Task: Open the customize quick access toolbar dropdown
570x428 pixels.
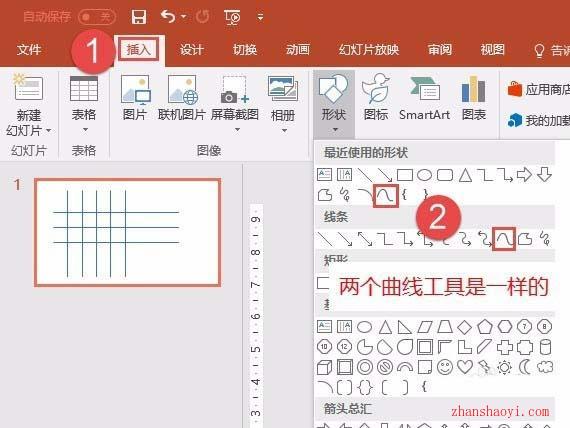Action: click(x=260, y=17)
